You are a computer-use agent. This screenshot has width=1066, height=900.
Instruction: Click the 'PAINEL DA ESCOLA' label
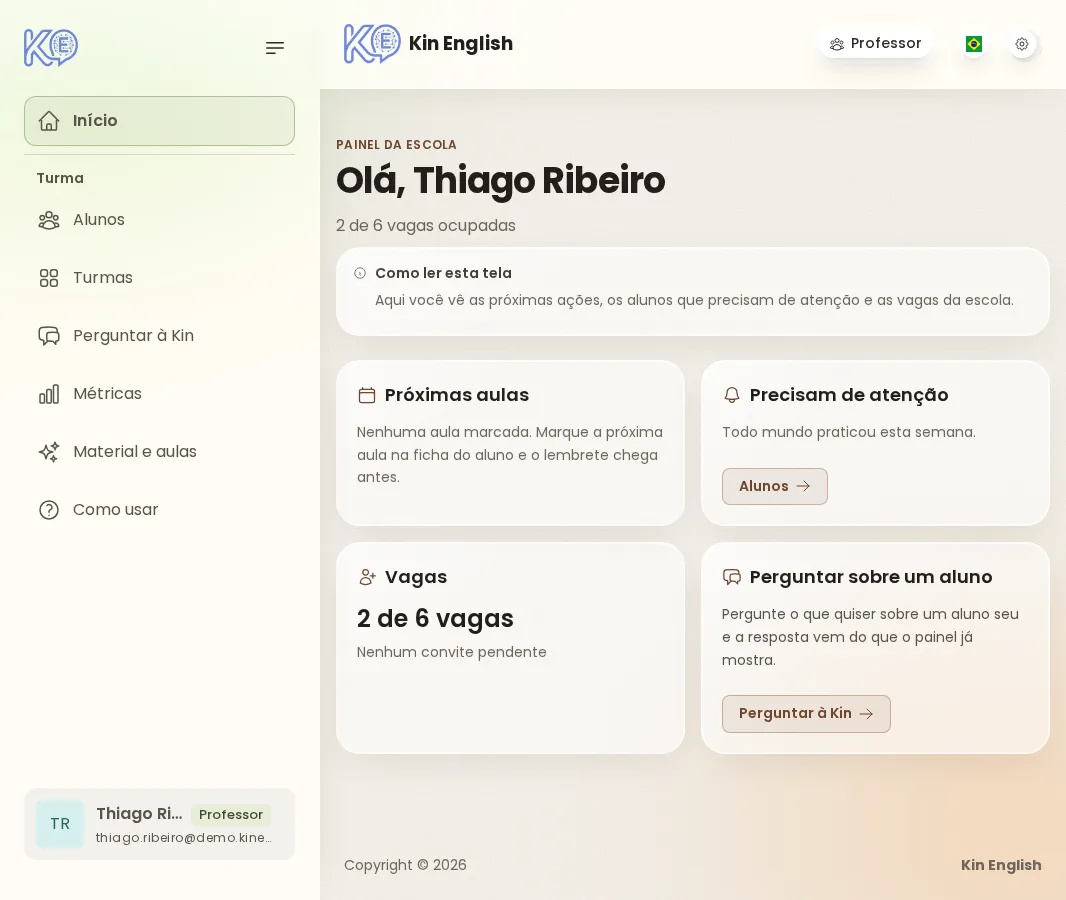point(396,145)
